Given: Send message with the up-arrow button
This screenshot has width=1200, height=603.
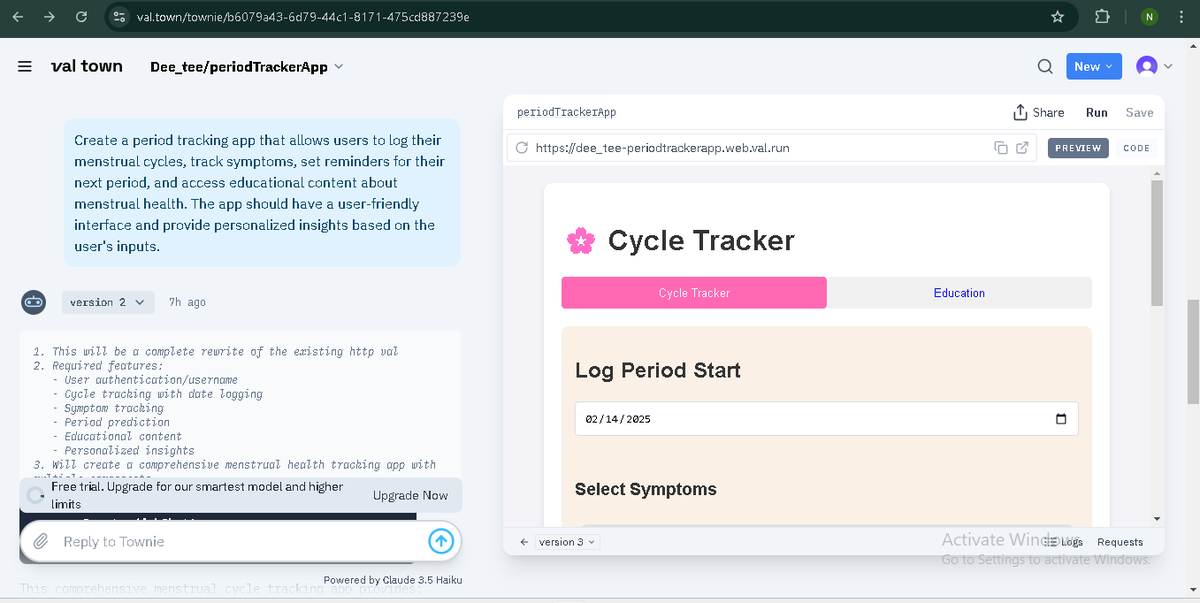Looking at the screenshot, I should [x=441, y=541].
